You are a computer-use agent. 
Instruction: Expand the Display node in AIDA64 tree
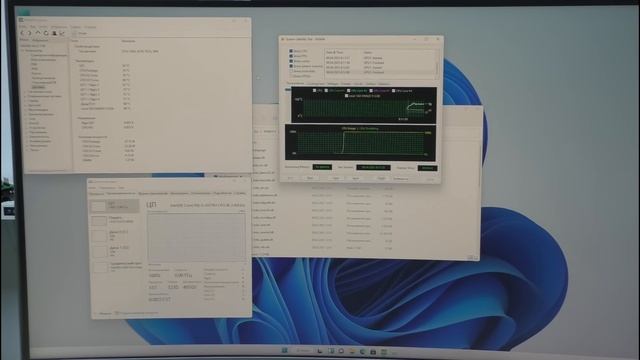tap(25, 105)
